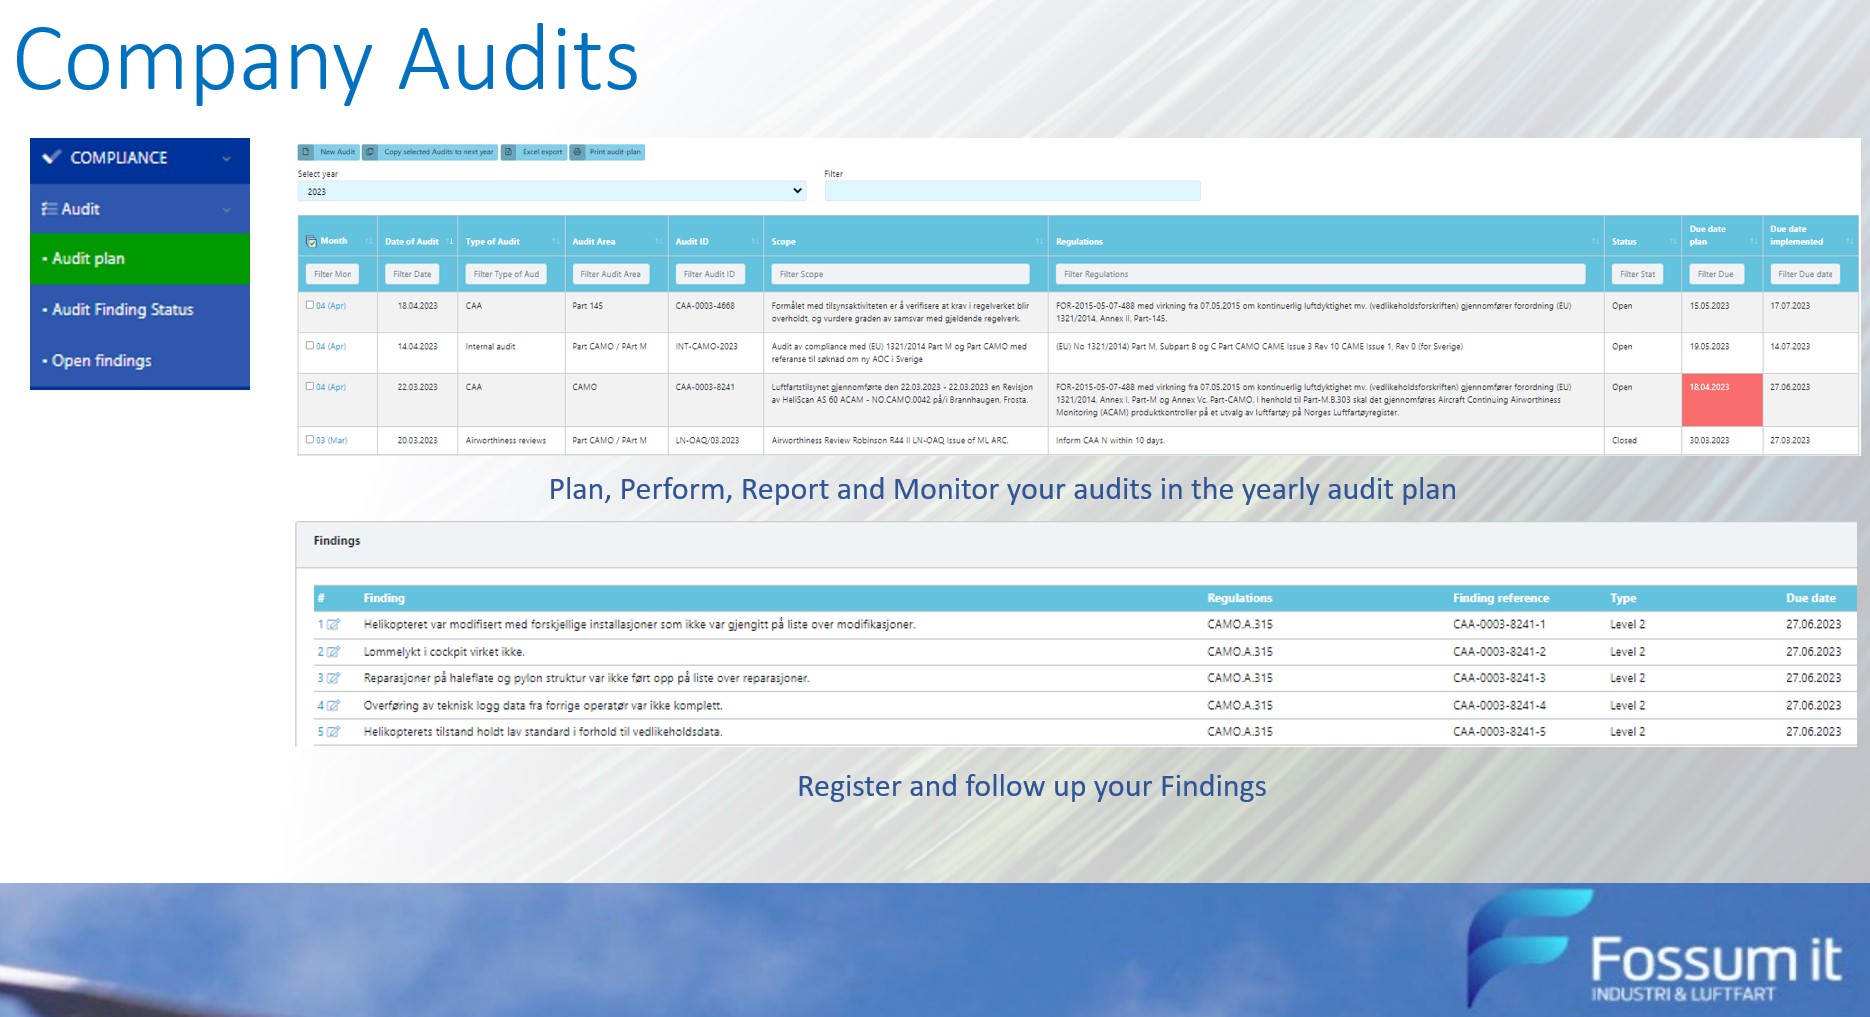Open the Select year dropdown

point(552,191)
